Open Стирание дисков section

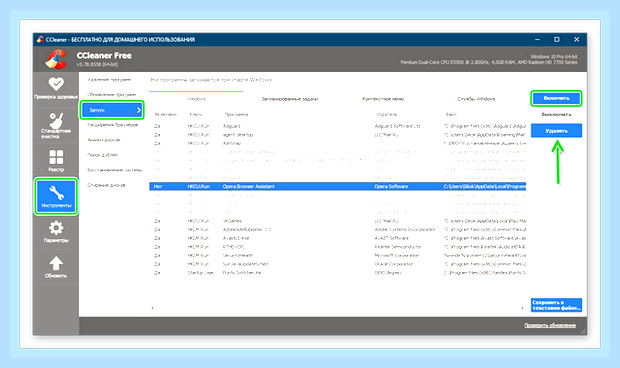click(106, 185)
